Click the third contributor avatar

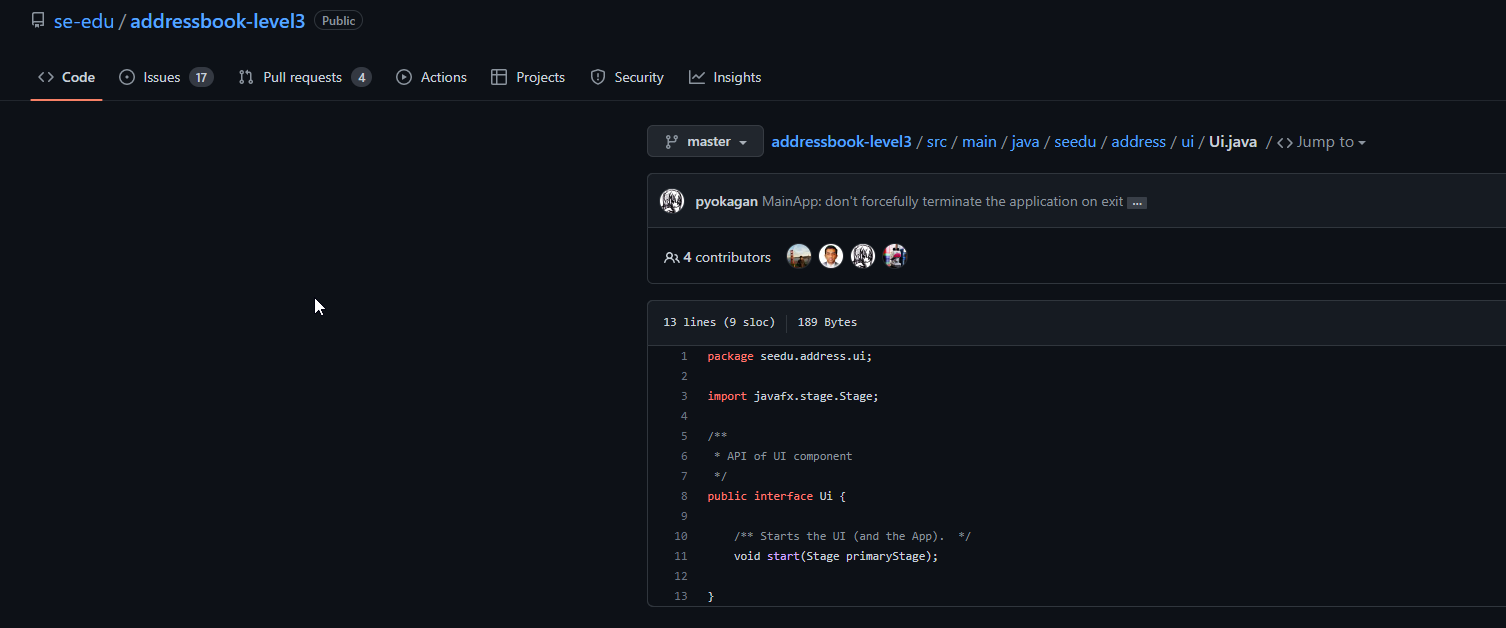click(x=863, y=257)
